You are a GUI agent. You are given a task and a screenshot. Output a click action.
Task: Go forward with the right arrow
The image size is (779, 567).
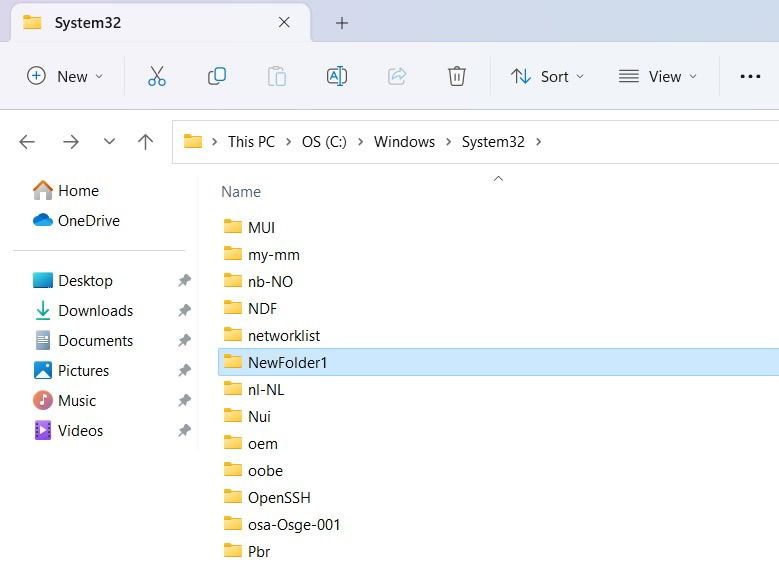(x=71, y=142)
